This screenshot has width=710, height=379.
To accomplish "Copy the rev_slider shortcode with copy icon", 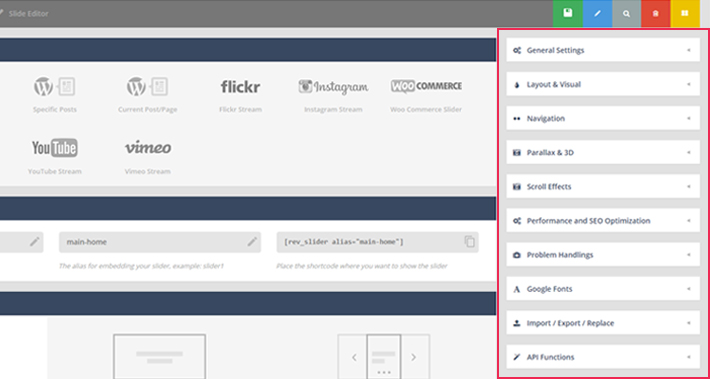I will (x=470, y=242).
